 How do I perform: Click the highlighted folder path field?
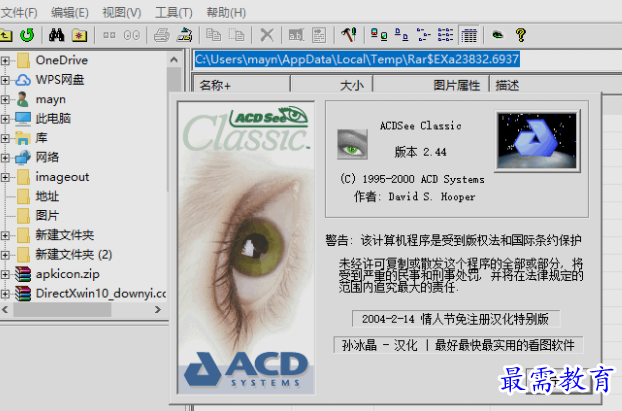coord(357,60)
